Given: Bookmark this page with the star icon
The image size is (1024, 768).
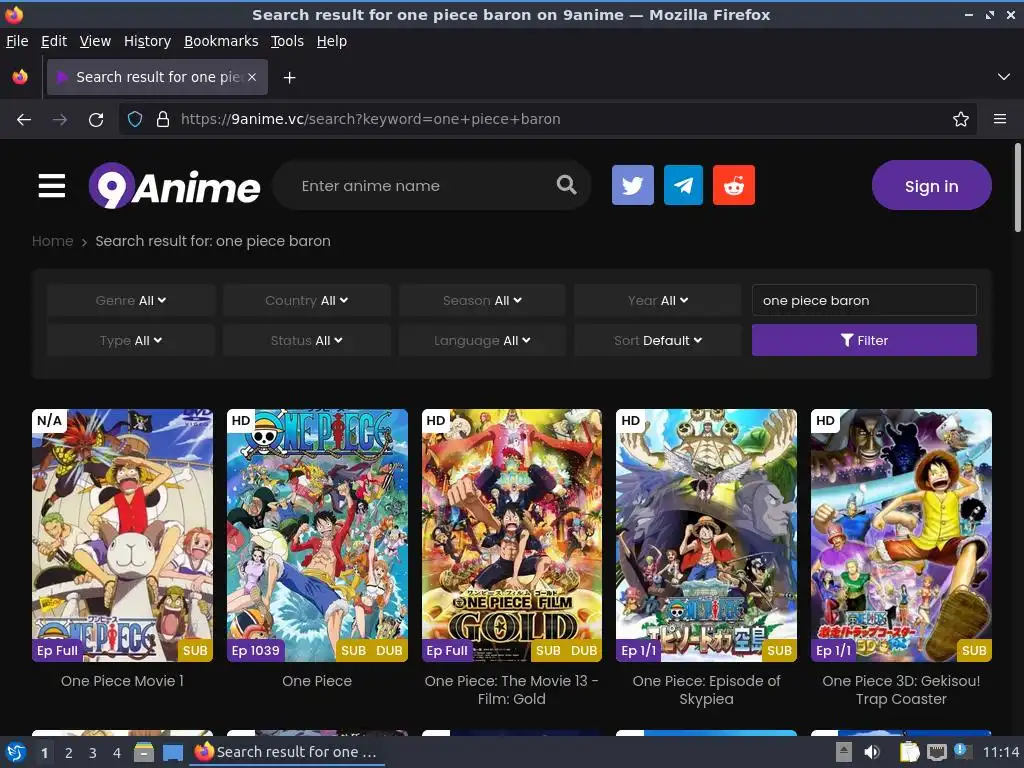Looking at the screenshot, I should [x=961, y=120].
